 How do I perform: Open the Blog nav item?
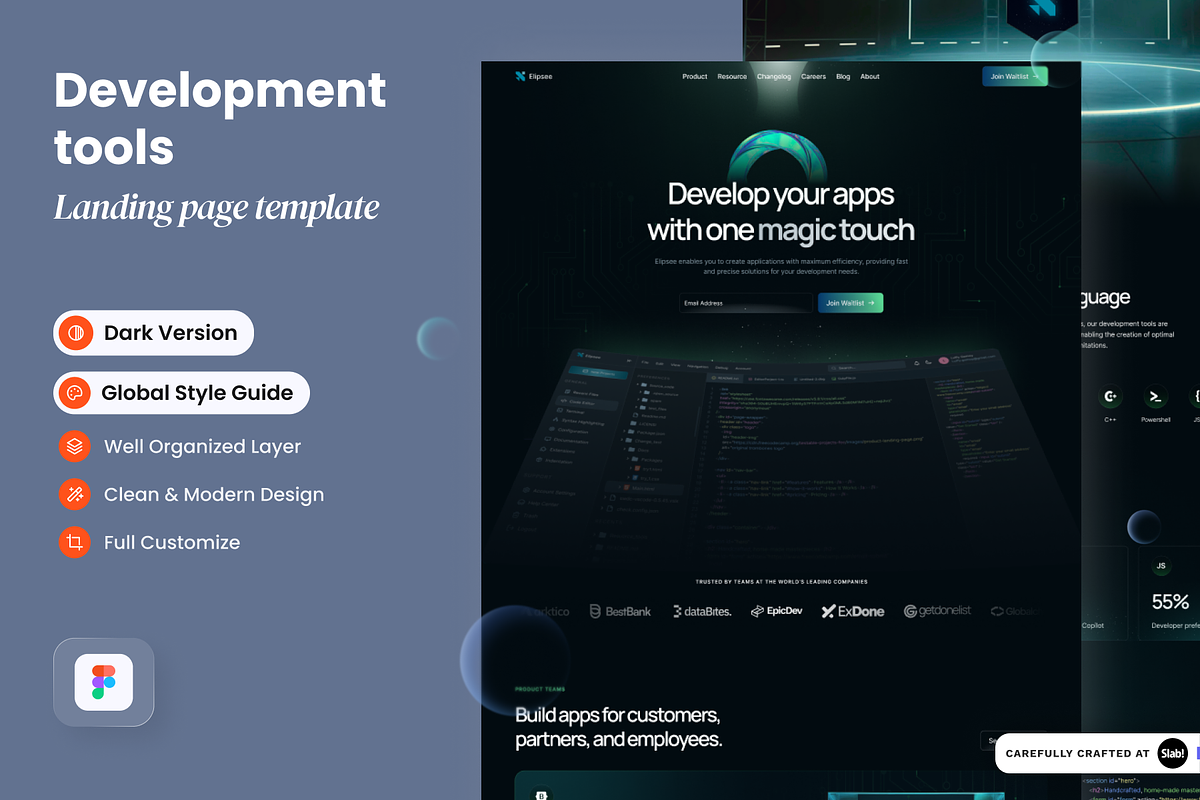tap(843, 77)
